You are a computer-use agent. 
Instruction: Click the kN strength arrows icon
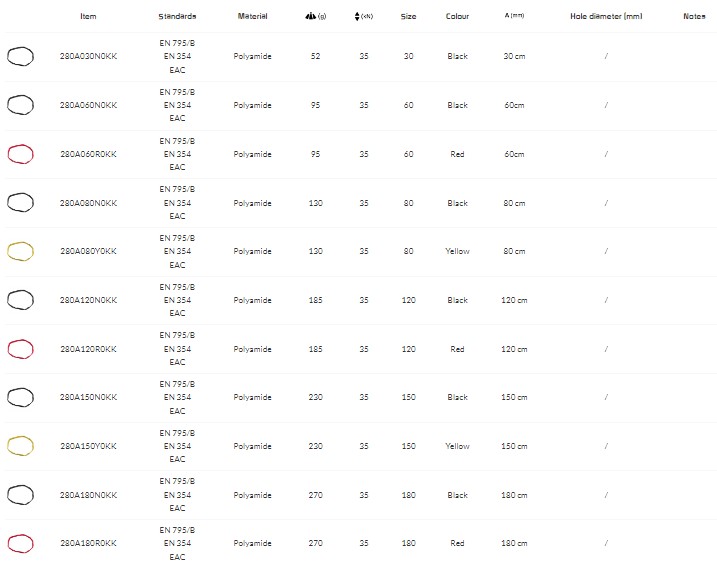point(358,17)
